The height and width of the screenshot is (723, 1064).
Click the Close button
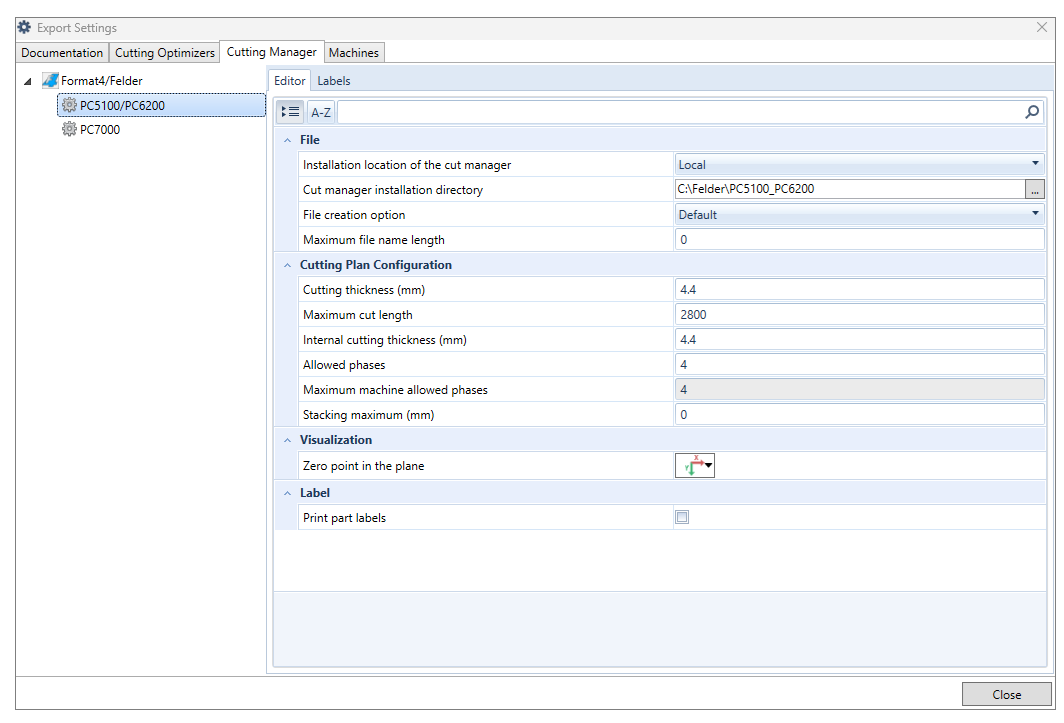(1006, 694)
